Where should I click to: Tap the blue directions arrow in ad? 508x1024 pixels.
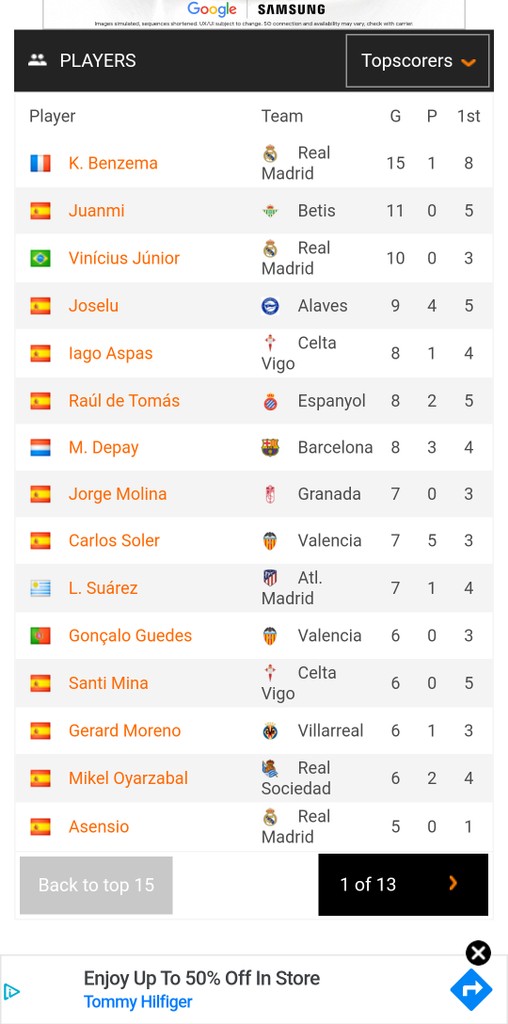(x=471, y=989)
